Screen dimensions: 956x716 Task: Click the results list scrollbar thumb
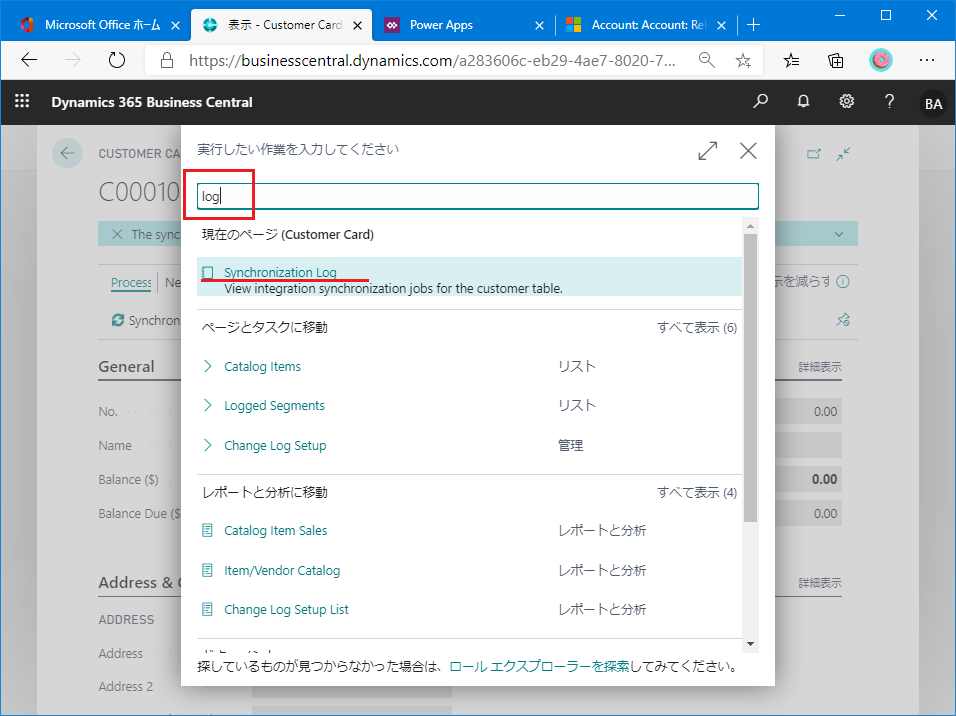[751, 378]
